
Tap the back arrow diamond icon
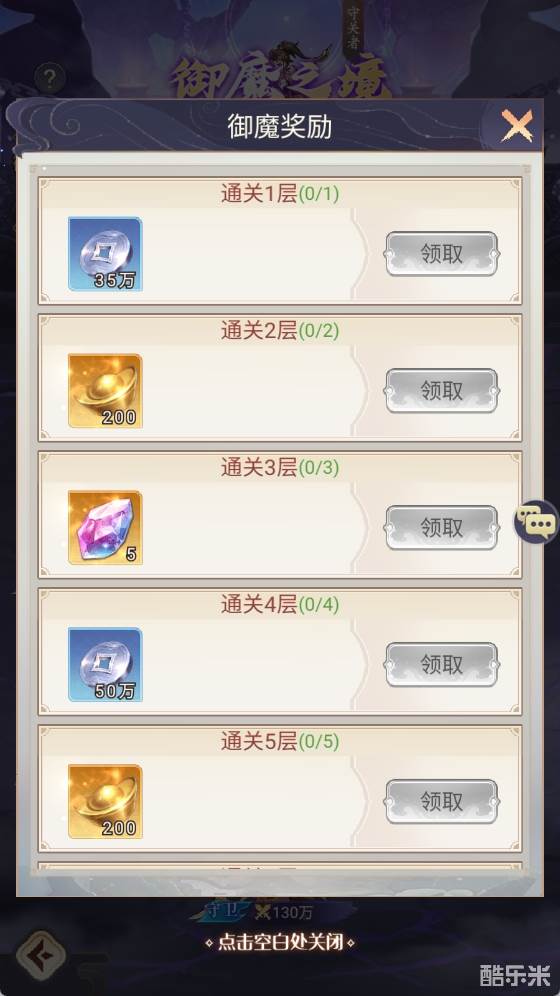[x=41, y=955]
